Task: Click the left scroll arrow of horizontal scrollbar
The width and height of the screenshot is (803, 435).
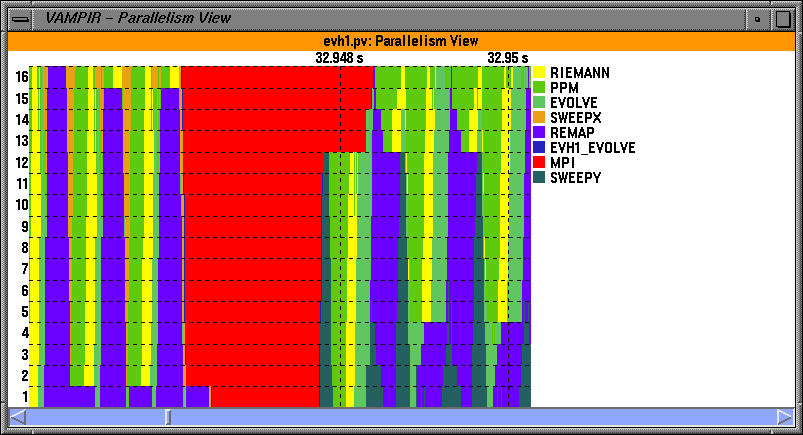Action: coord(18,417)
